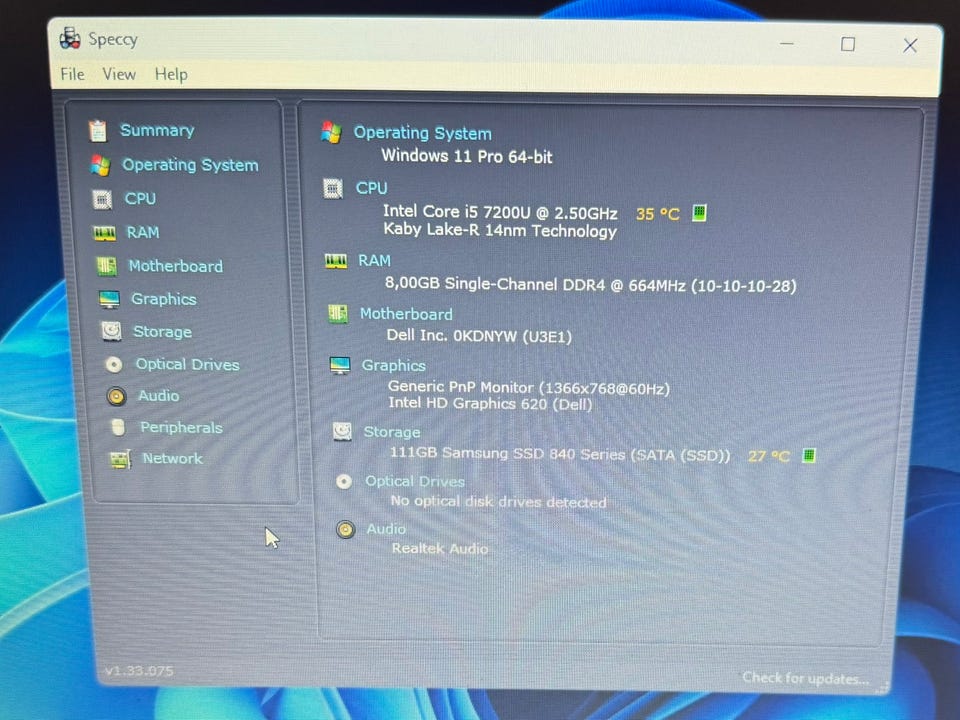Click 'Intel Core i5 7200U @ 2.50GHz' text
This screenshot has width=960, height=720.
click(500, 212)
